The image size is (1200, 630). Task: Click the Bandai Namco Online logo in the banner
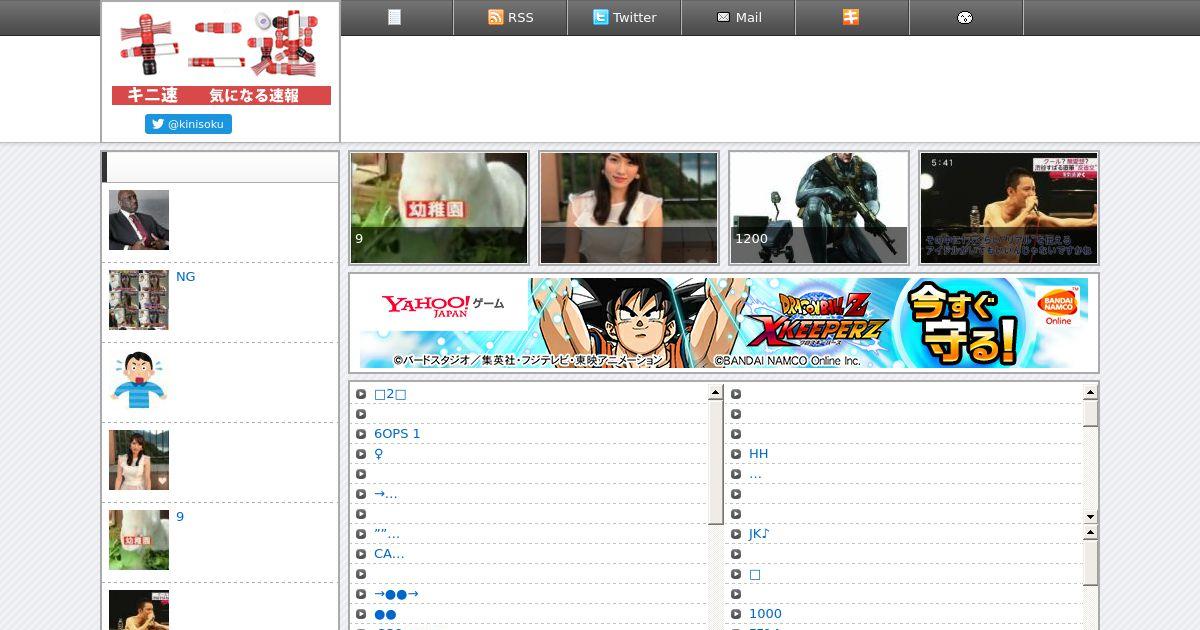click(1058, 308)
